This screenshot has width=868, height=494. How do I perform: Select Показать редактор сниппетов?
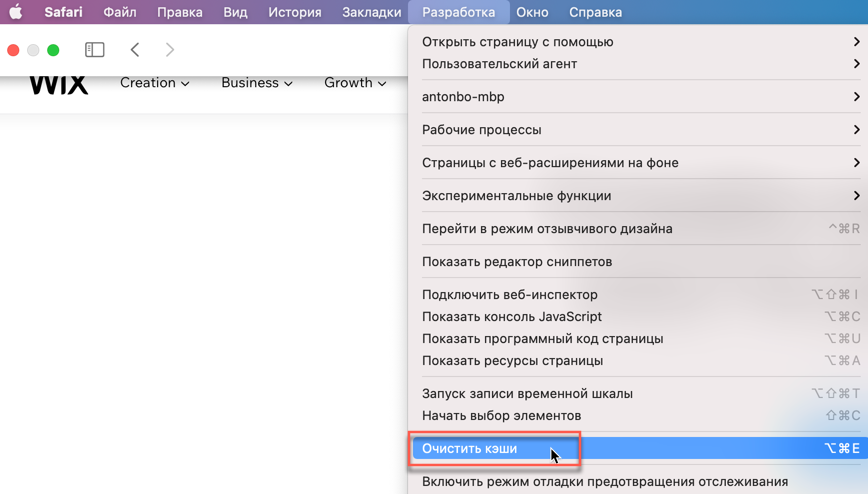640,262
